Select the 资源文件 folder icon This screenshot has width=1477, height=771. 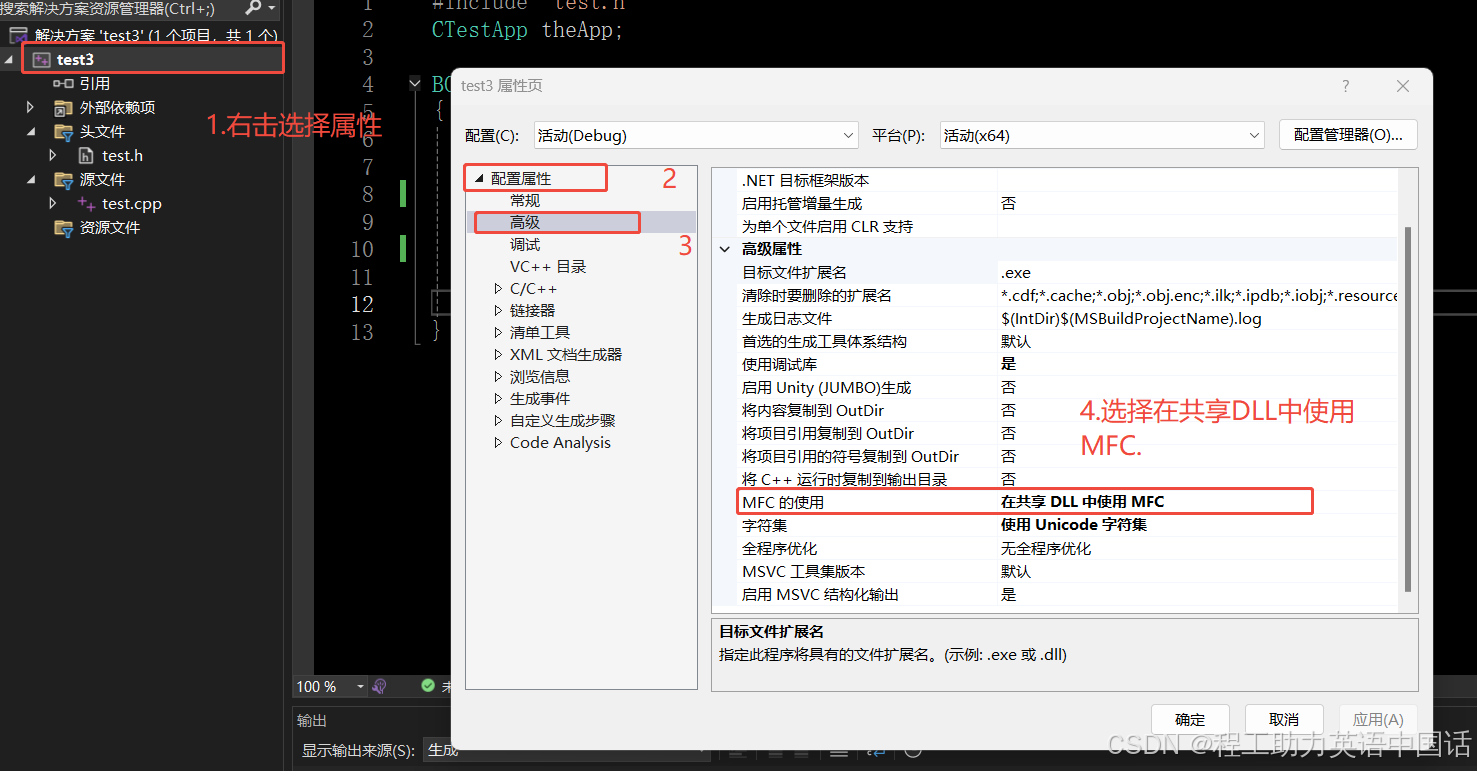61,227
